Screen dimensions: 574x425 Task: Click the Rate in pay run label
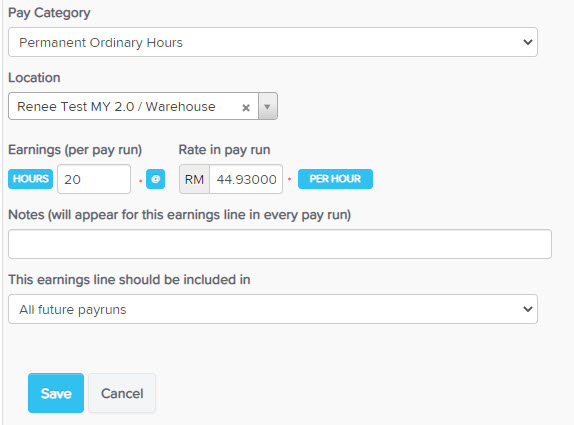(224, 150)
